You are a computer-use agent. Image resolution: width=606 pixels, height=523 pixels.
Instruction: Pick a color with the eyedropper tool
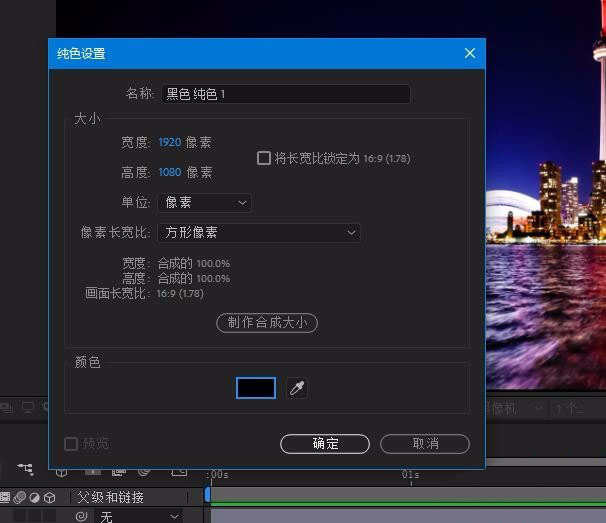point(296,388)
